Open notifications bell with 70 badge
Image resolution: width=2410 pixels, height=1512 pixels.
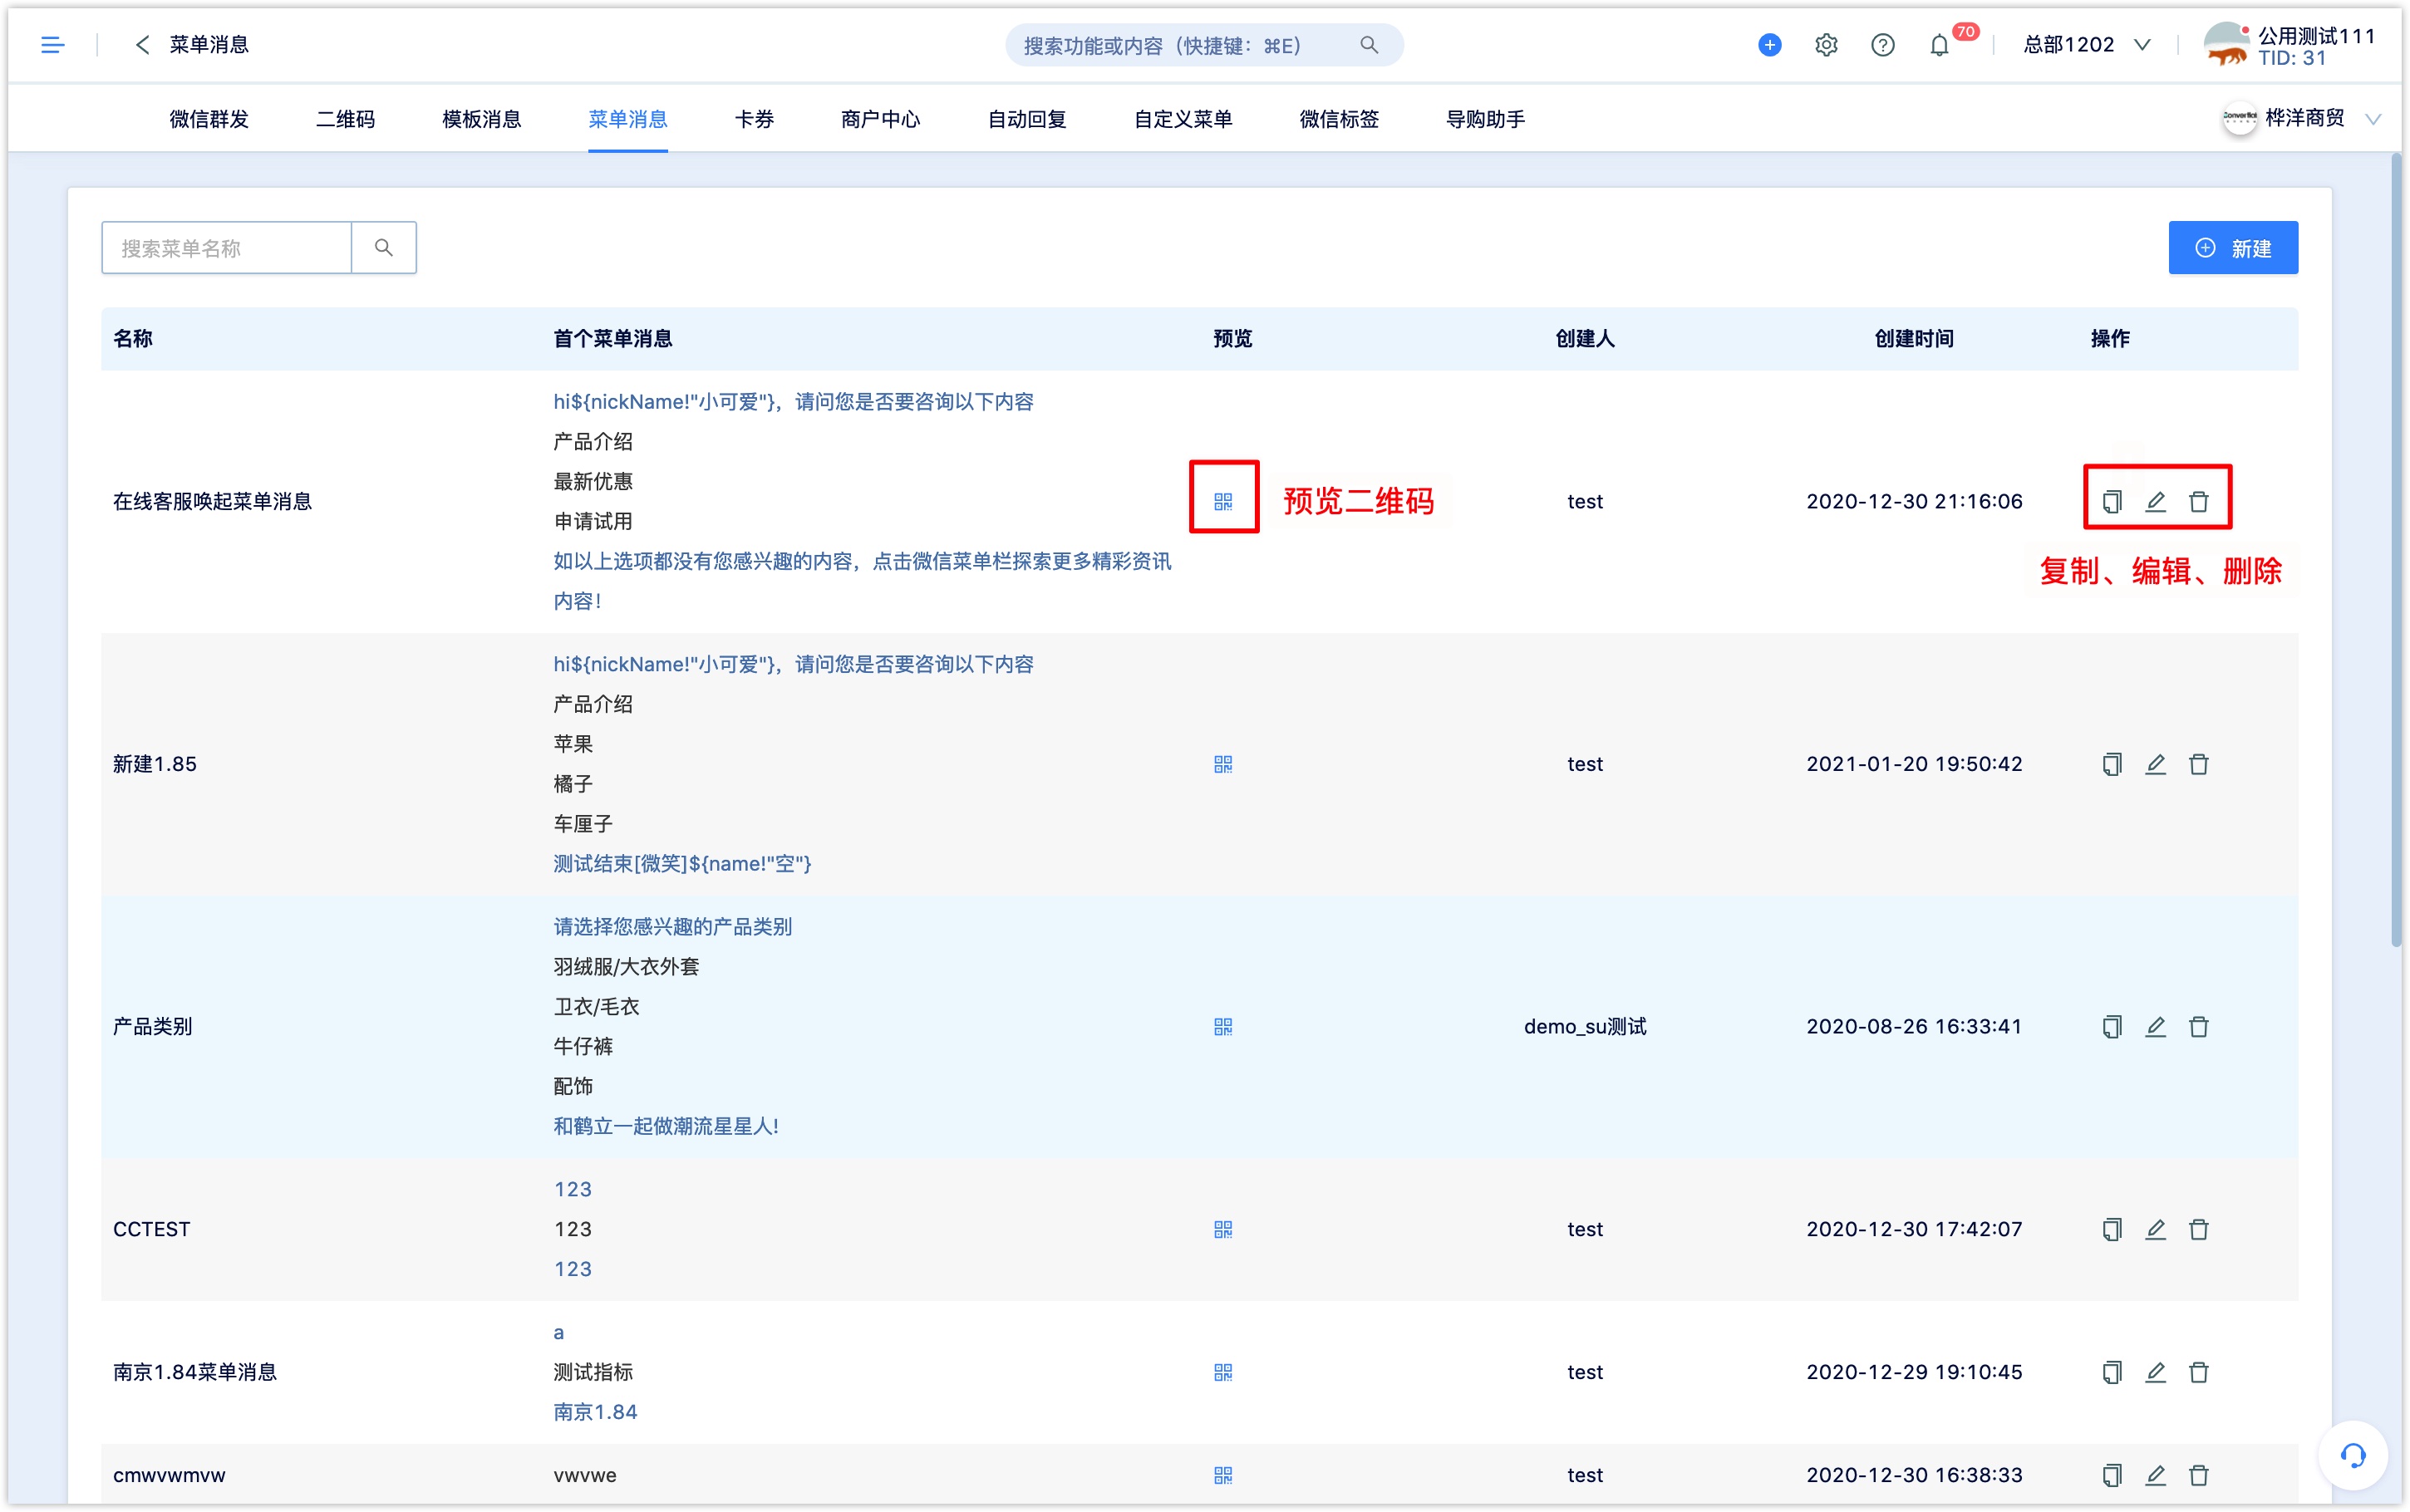click(1939, 45)
